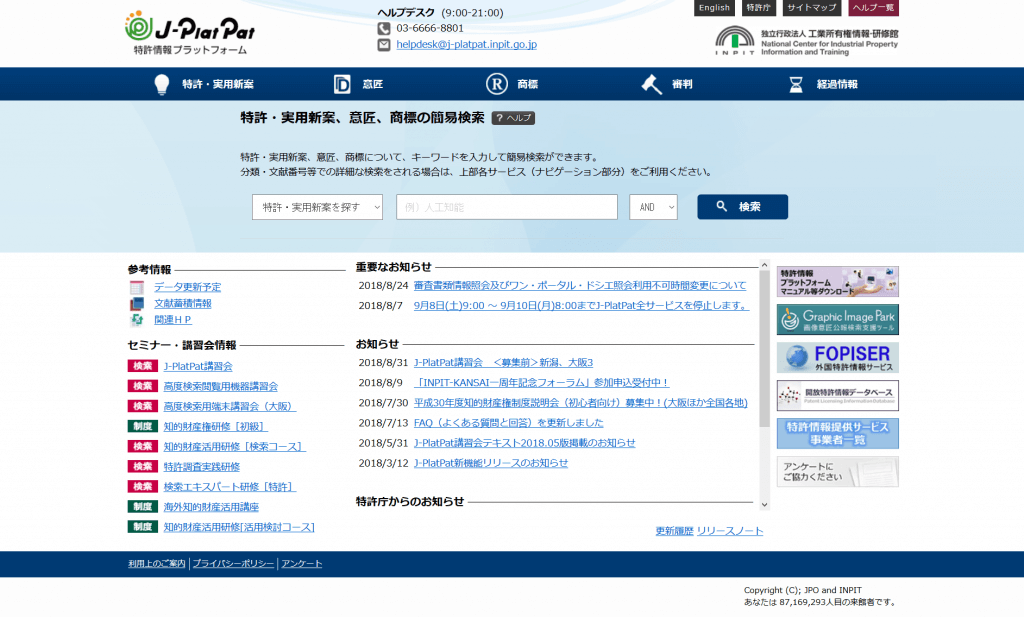Open the FOPISER foreign patent banner
Image resolution: width=1024 pixels, height=617 pixels.
pos(837,357)
